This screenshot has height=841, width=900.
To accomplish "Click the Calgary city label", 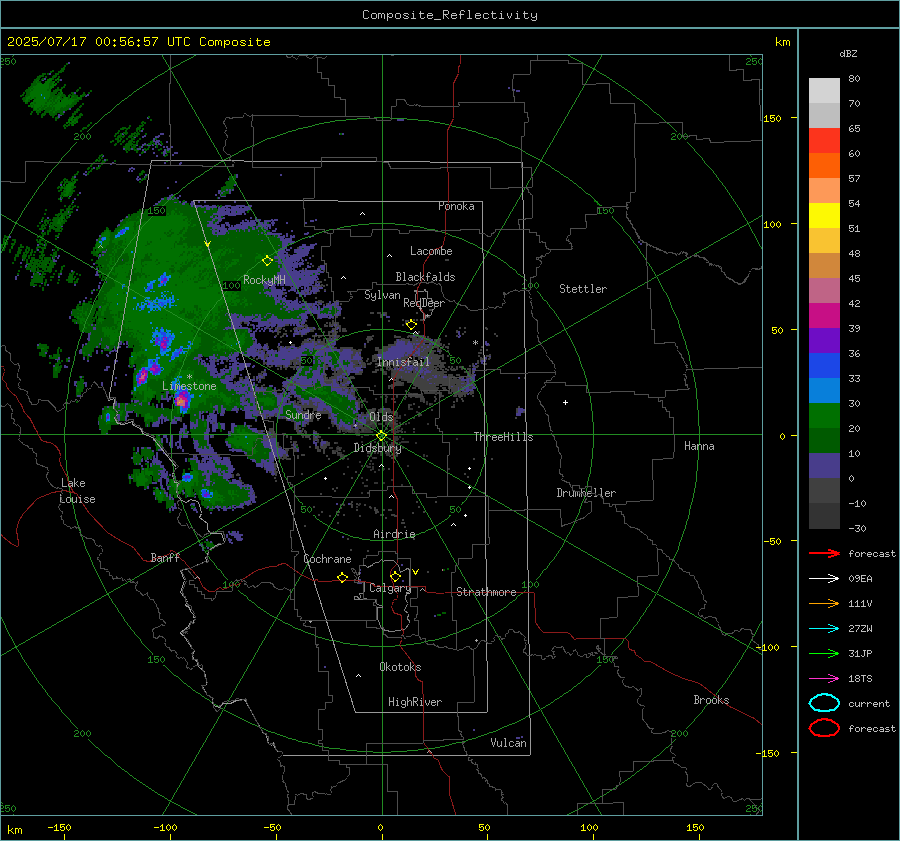I will coord(390,588).
